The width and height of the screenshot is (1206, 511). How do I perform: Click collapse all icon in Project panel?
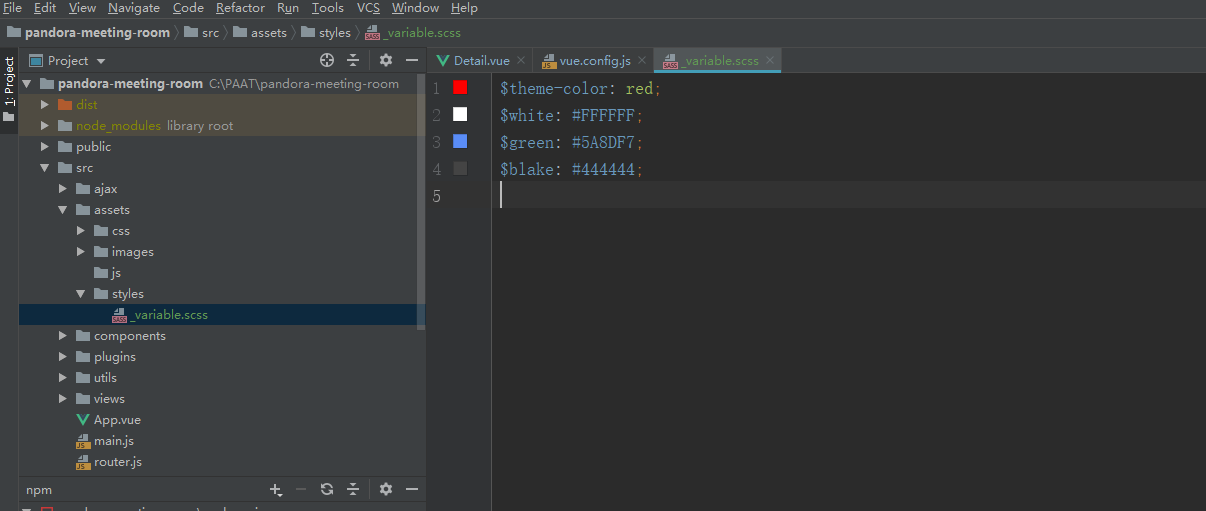(x=353, y=60)
